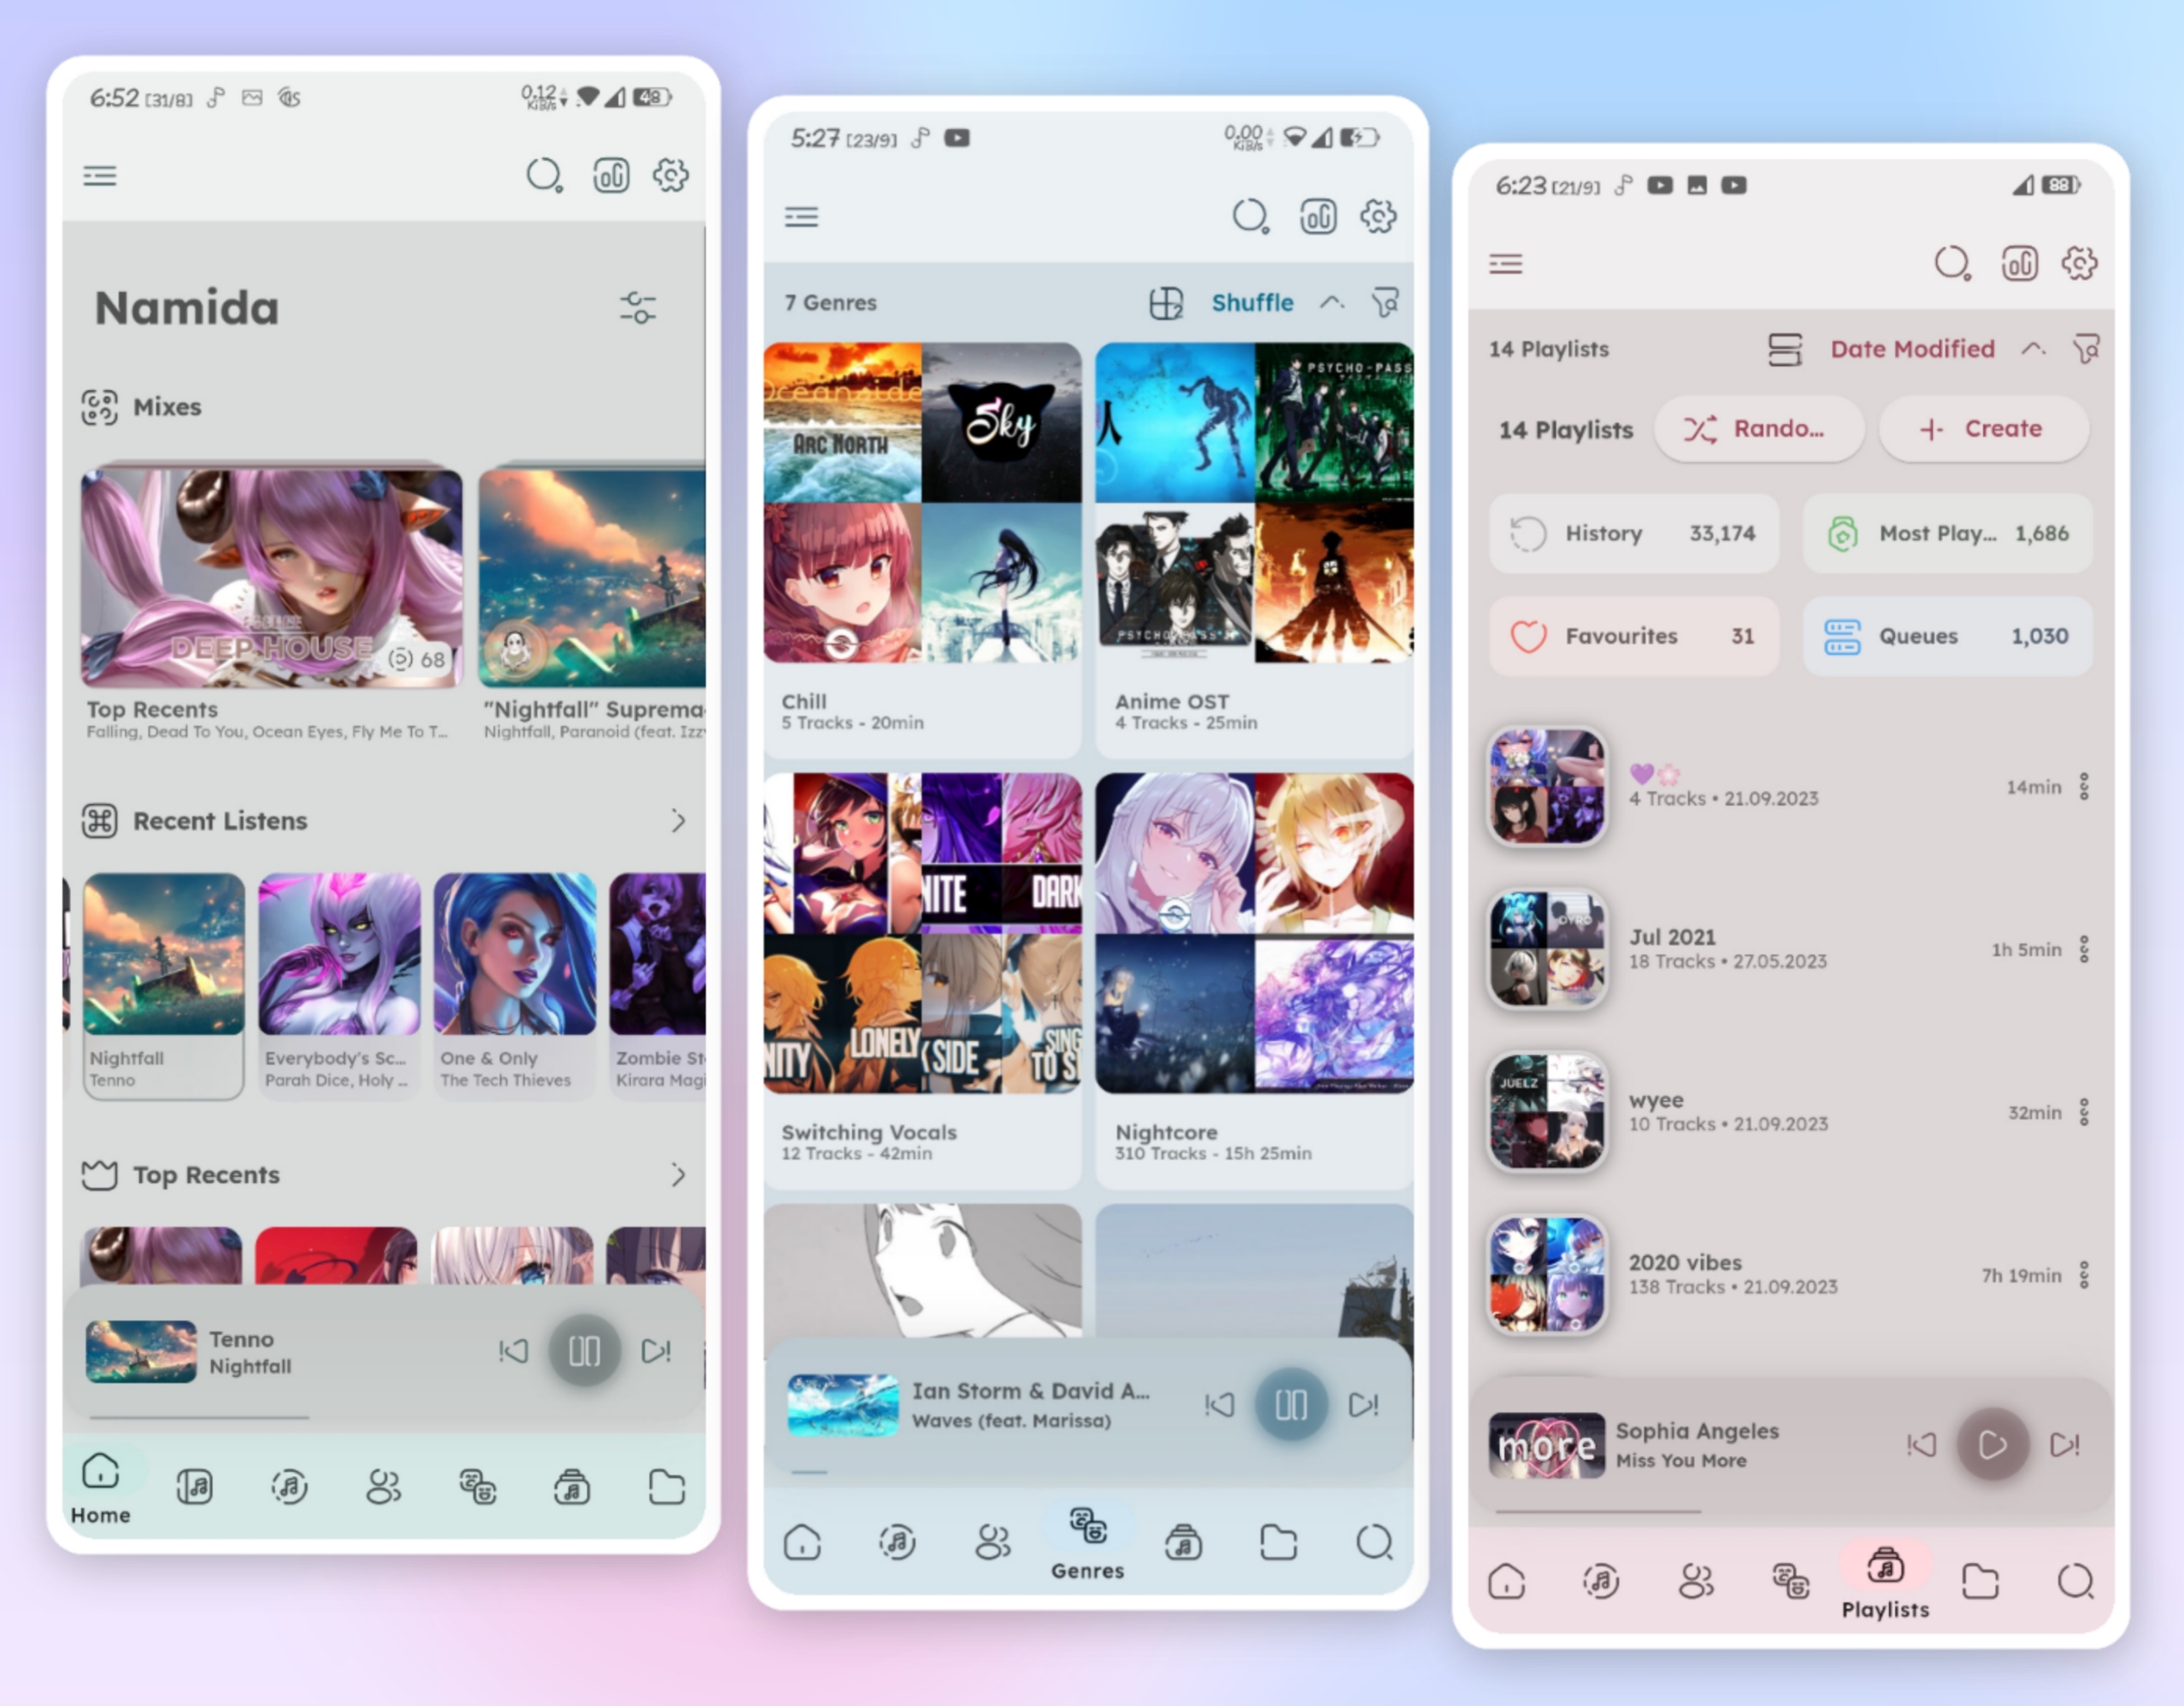Click the filter icon on the 14 Playlists header
Image resolution: width=2184 pixels, height=1706 pixels.
coord(2086,349)
